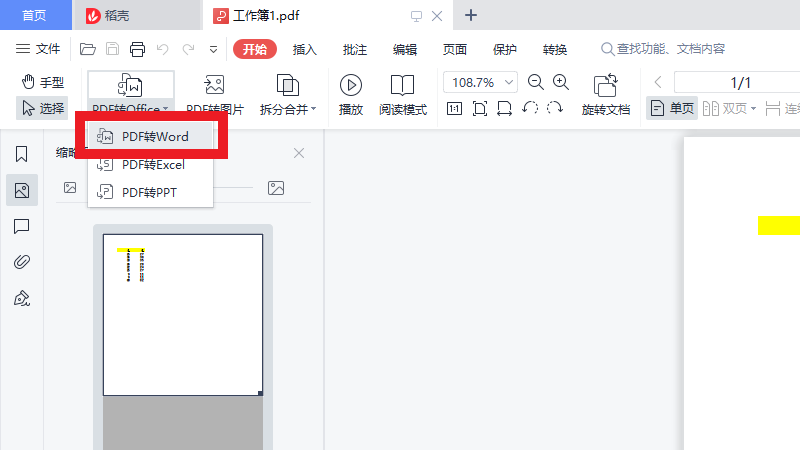Click the Rotate Document (旋转文档) icon

(605, 94)
